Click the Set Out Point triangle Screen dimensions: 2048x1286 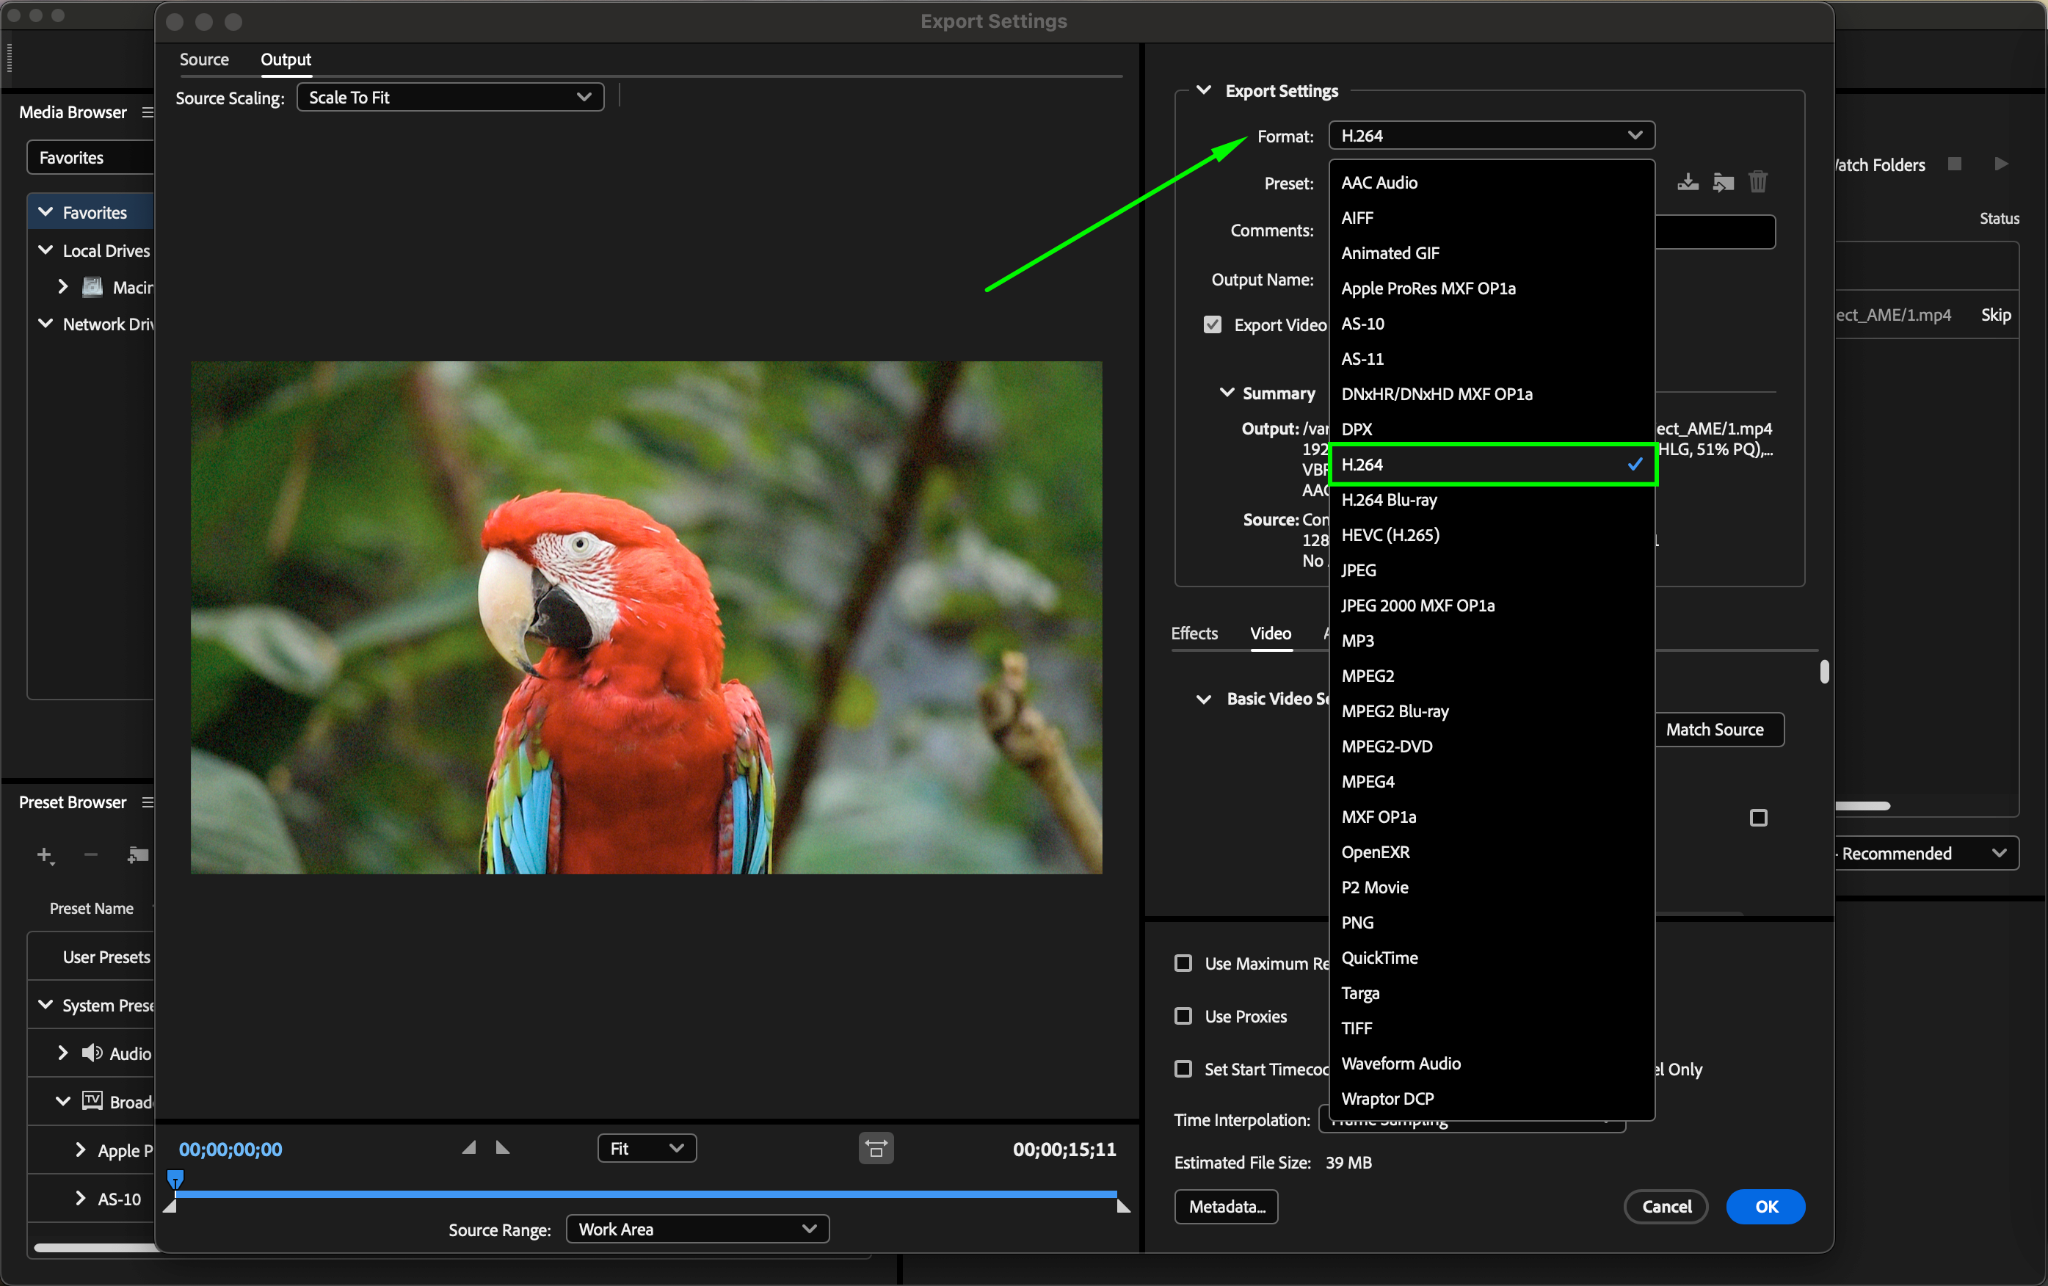tap(503, 1148)
